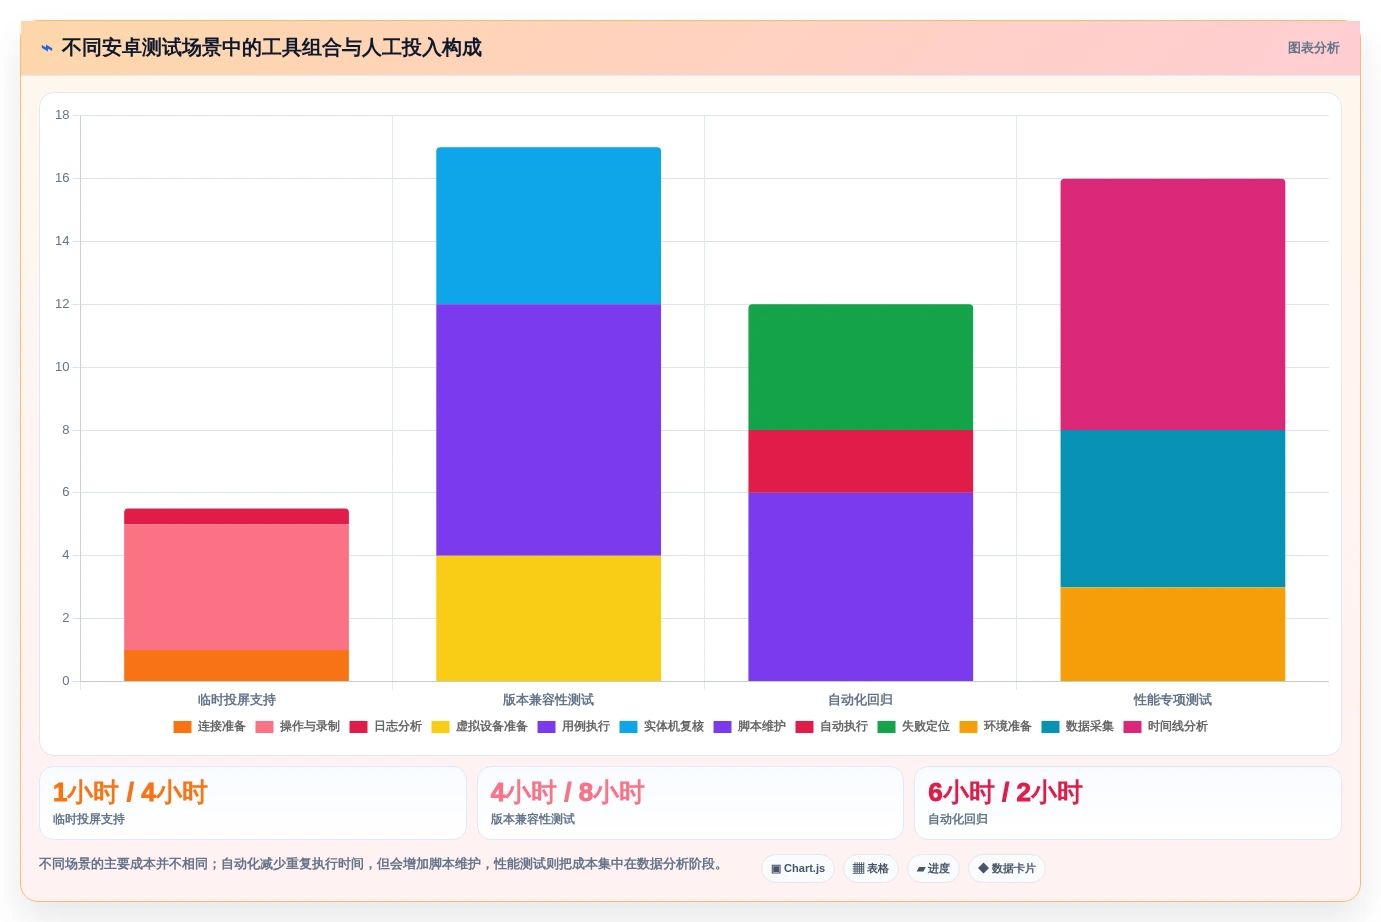Click the pink 操作与录制 bar segment
The width and height of the screenshot is (1381, 922).
(x=236, y=587)
